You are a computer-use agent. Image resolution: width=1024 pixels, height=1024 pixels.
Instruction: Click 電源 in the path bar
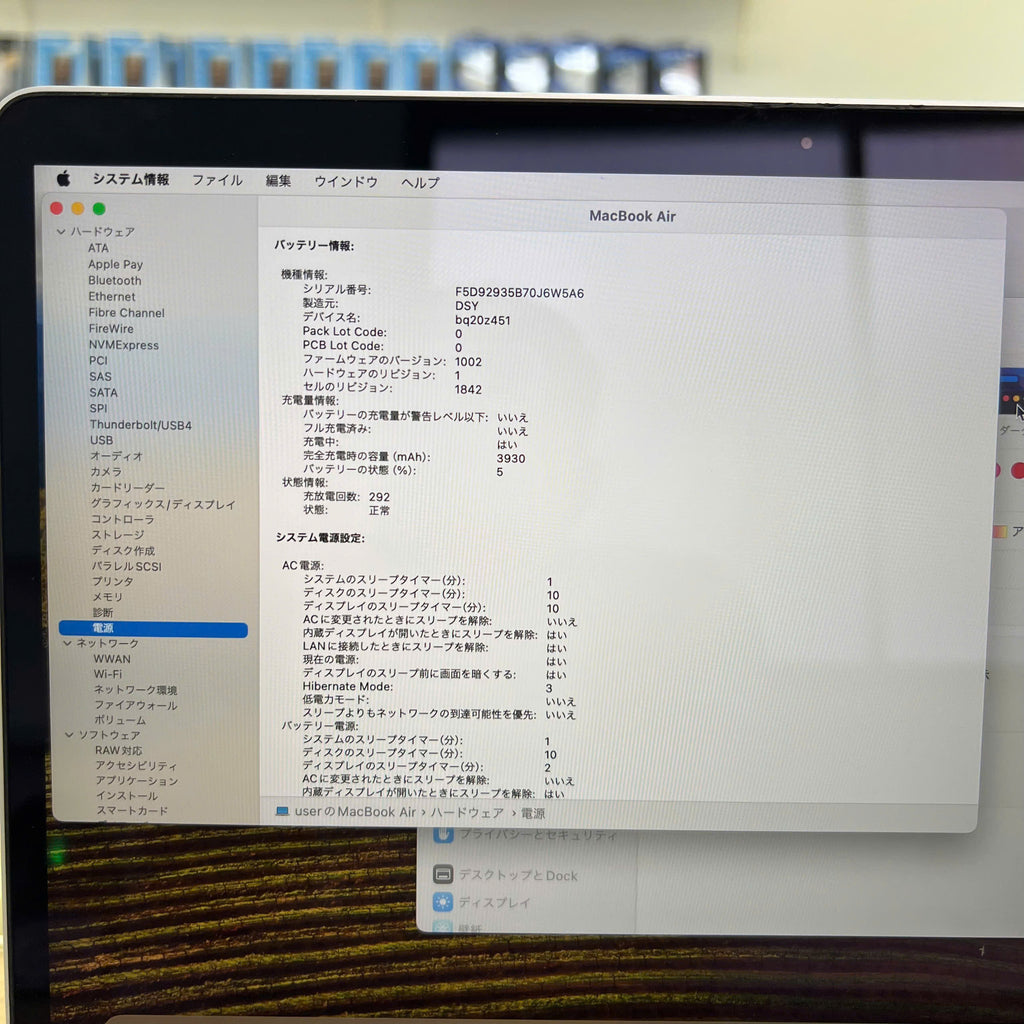tap(533, 814)
